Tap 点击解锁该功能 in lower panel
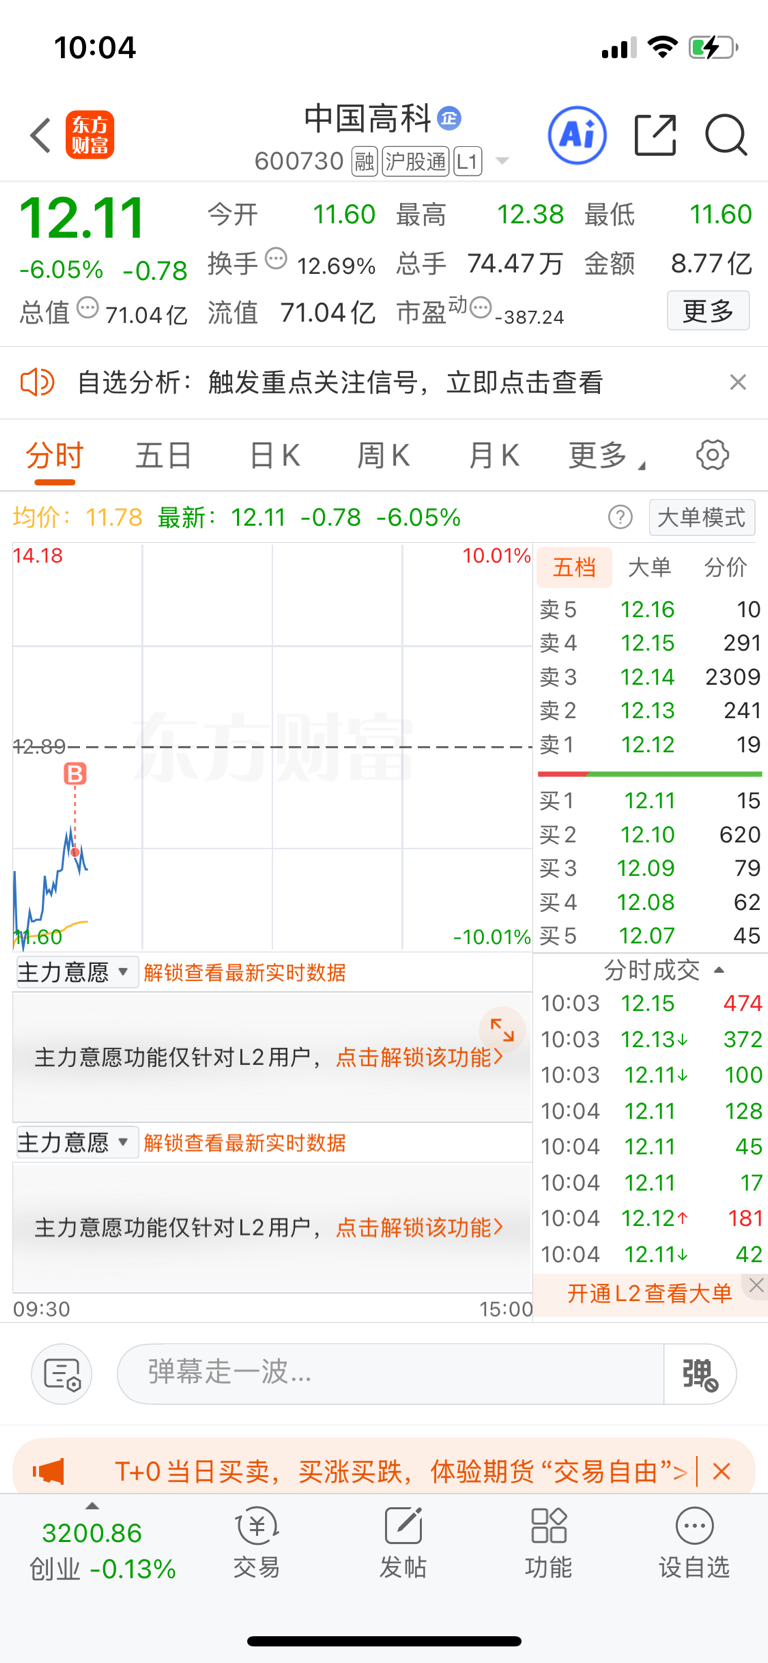This screenshot has width=768, height=1663. pos(420,1227)
